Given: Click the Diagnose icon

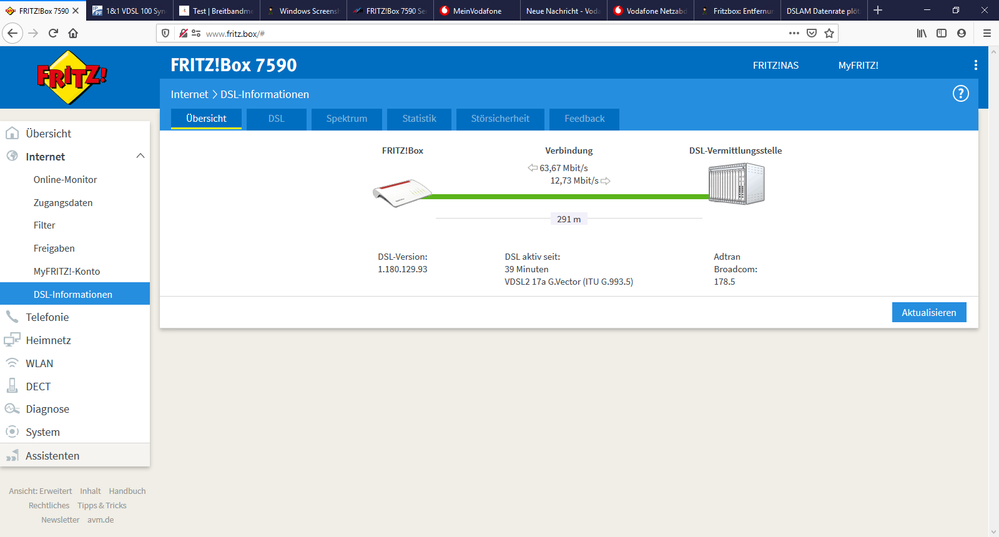Looking at the screenshot, I should [x=12, y=409].
